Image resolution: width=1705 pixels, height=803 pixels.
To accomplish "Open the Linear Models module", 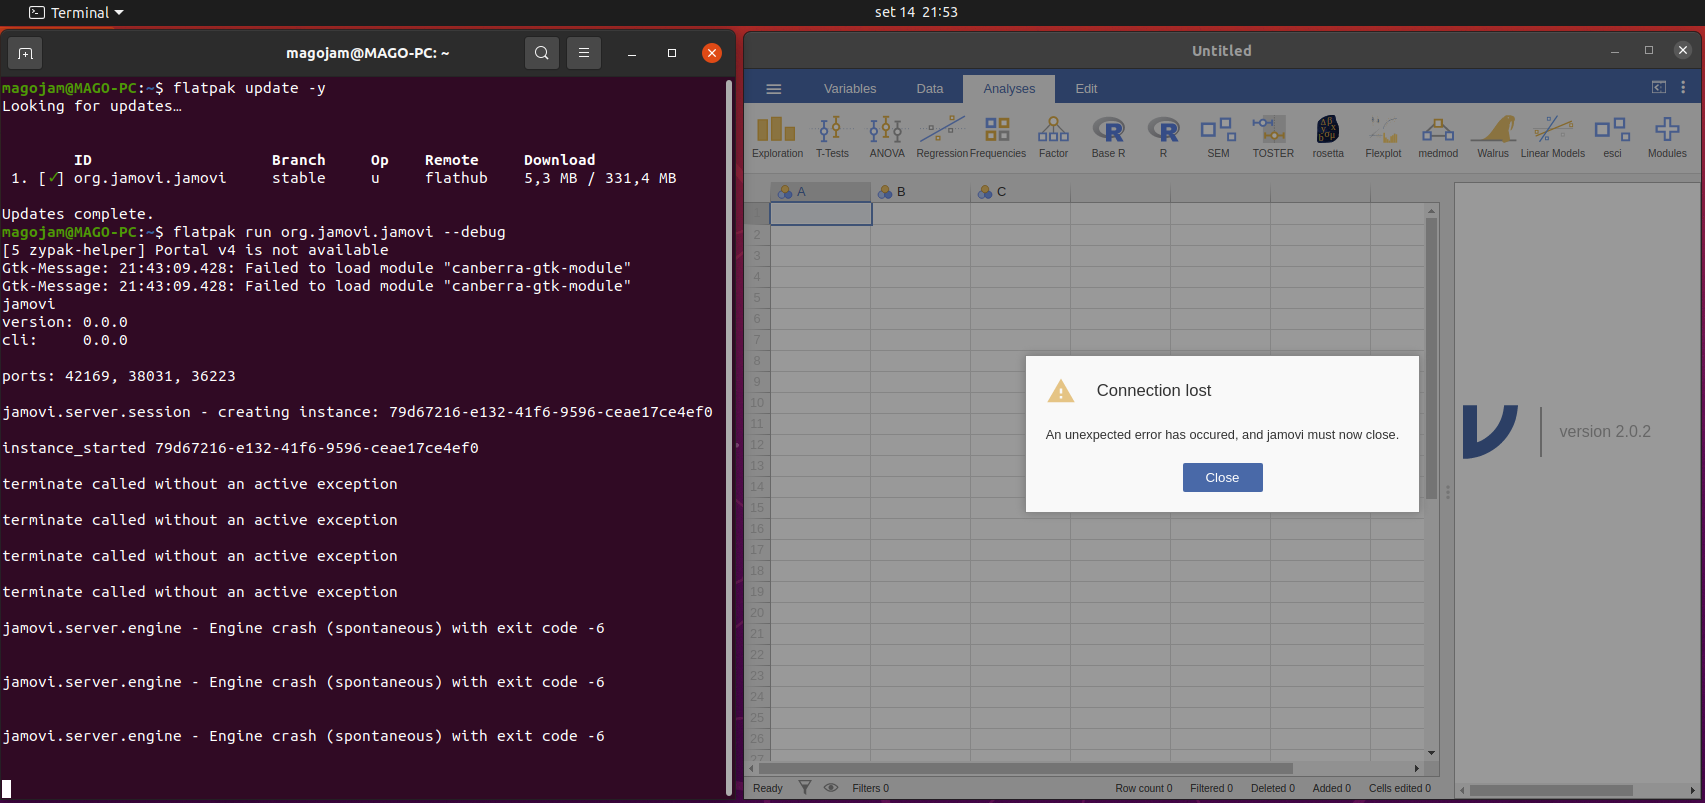I will click(x=1552, y=137).
